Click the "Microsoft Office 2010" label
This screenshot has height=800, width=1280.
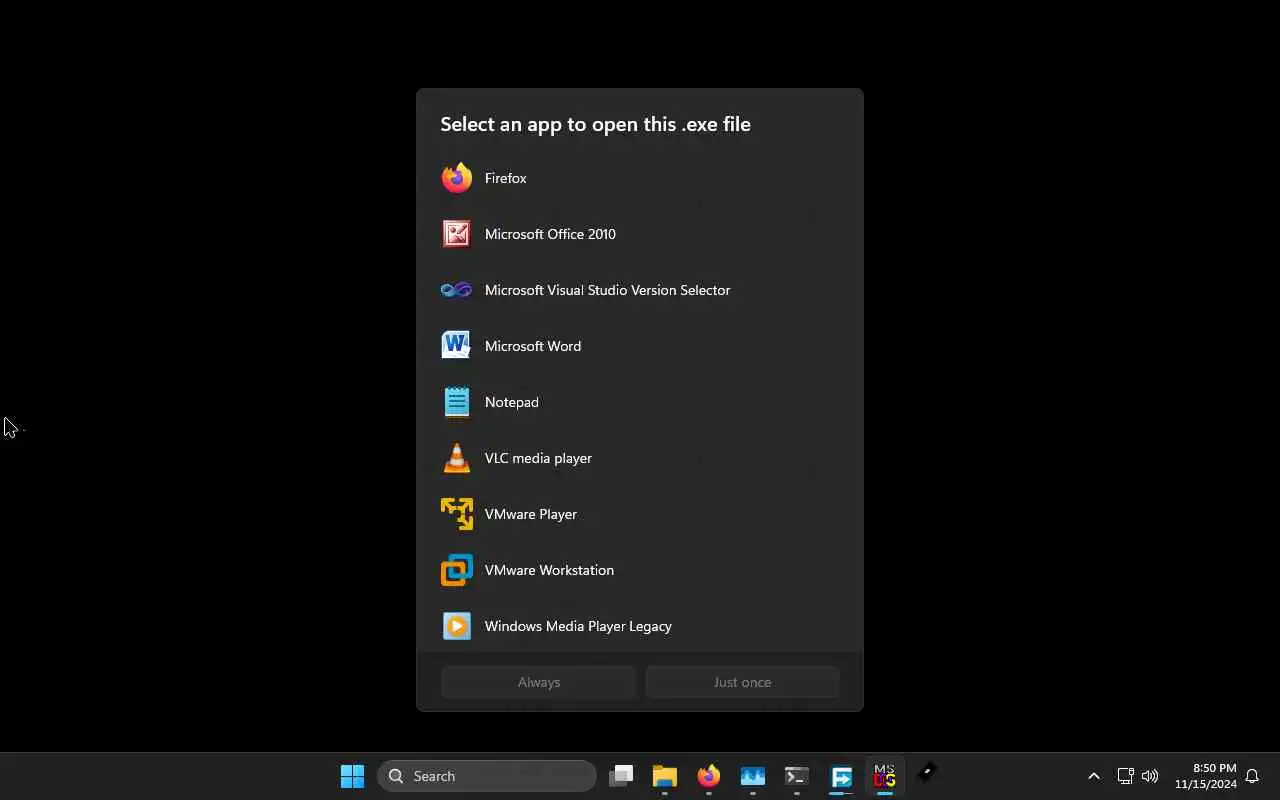[550, 234]
